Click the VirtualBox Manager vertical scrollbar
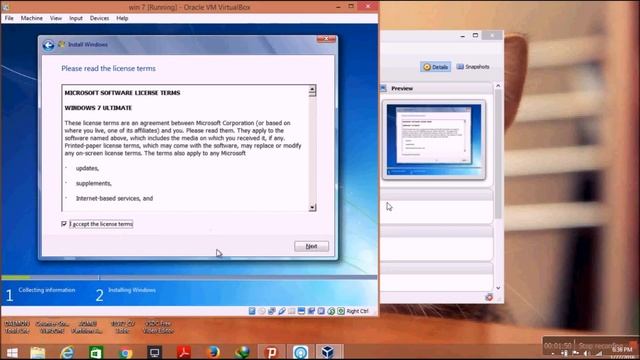This screenshot has width=640, height=360. [498, 154]
